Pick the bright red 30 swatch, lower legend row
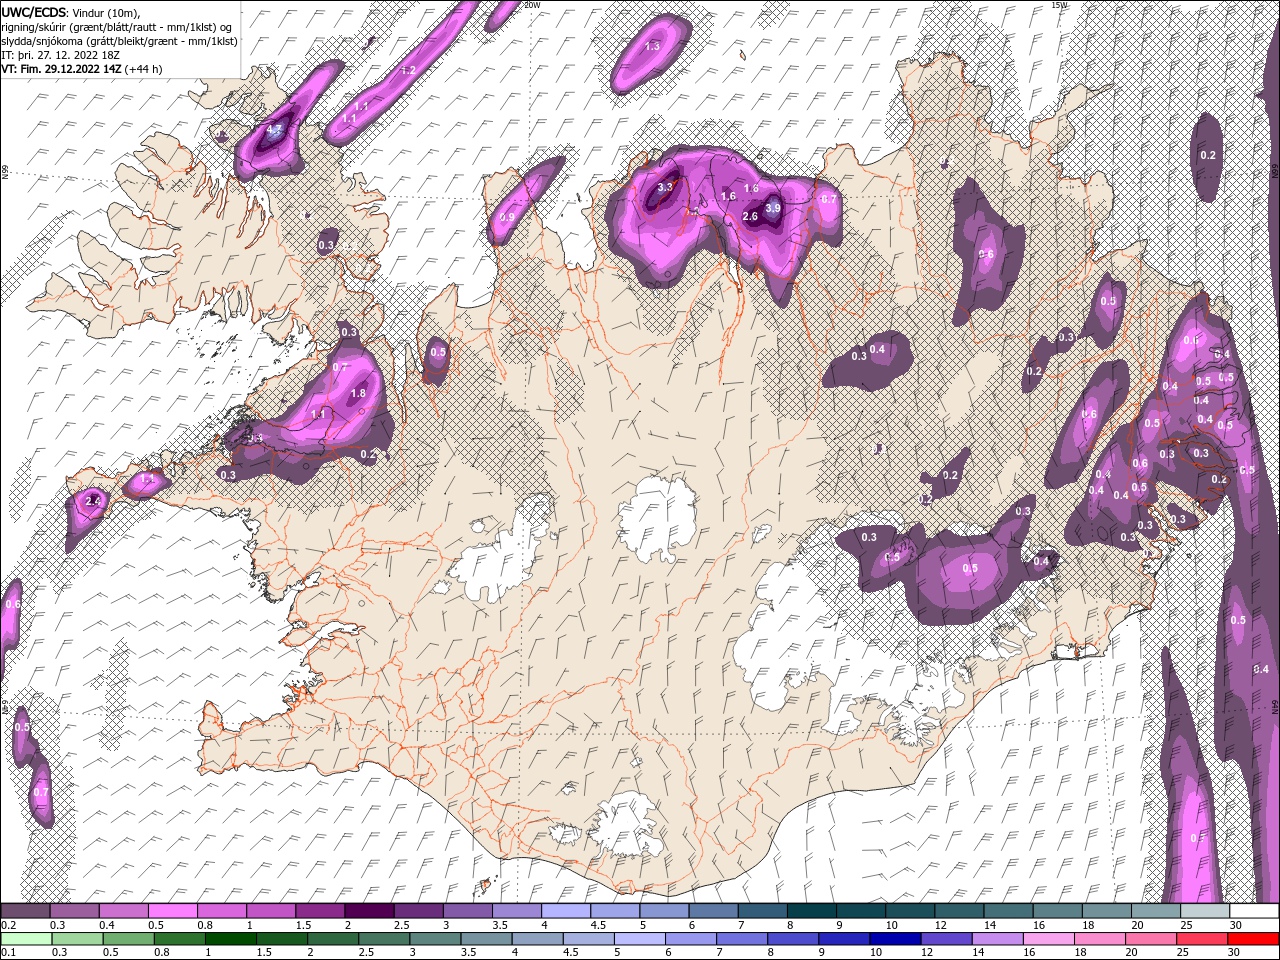 click(1253, 938)
